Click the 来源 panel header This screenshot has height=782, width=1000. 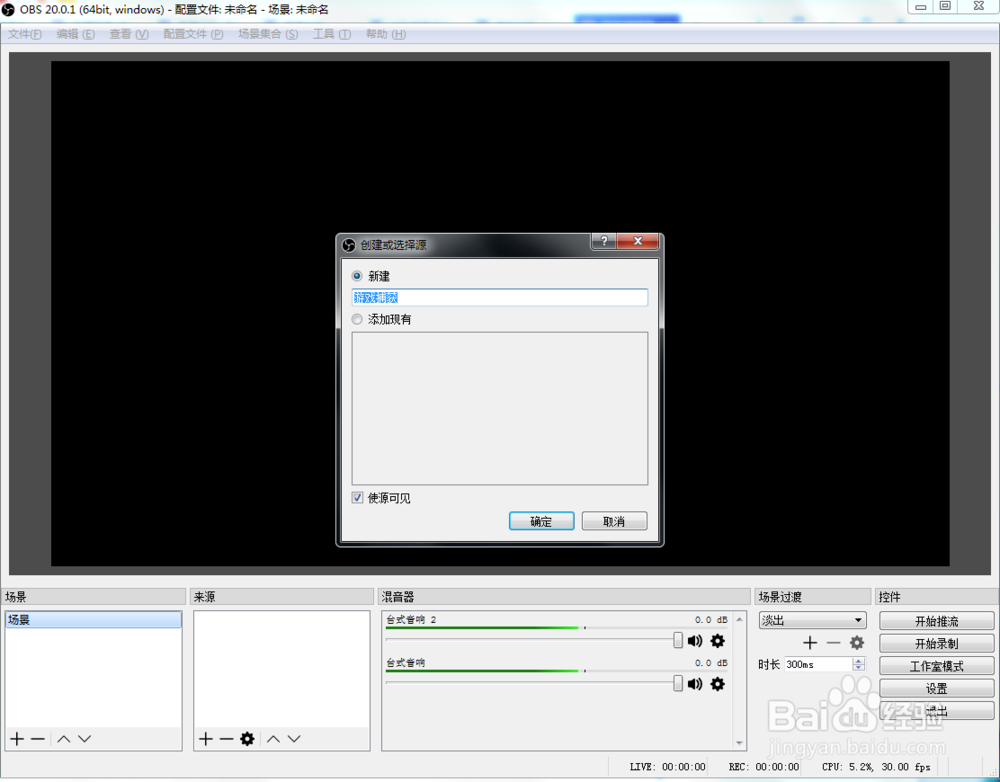(x=282, y=596)
